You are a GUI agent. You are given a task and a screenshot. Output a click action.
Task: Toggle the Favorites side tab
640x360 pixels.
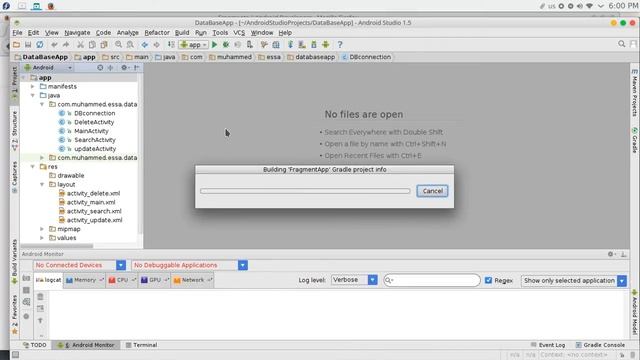click(x=15, y=314)
